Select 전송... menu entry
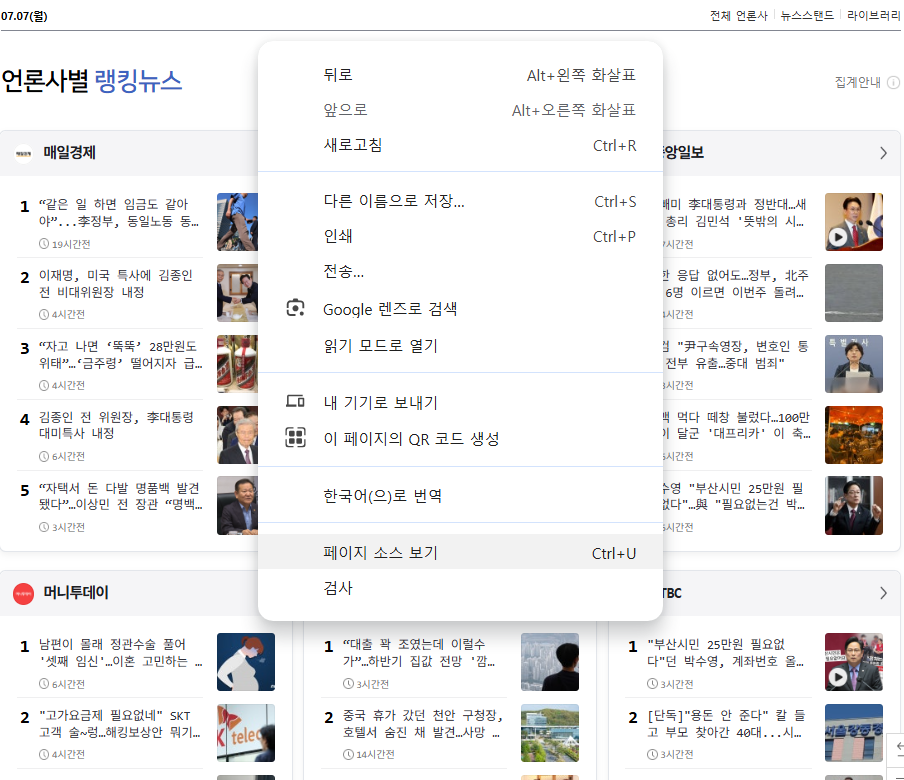The width and height of the screenshot is (904, 780). pos(460,272)
